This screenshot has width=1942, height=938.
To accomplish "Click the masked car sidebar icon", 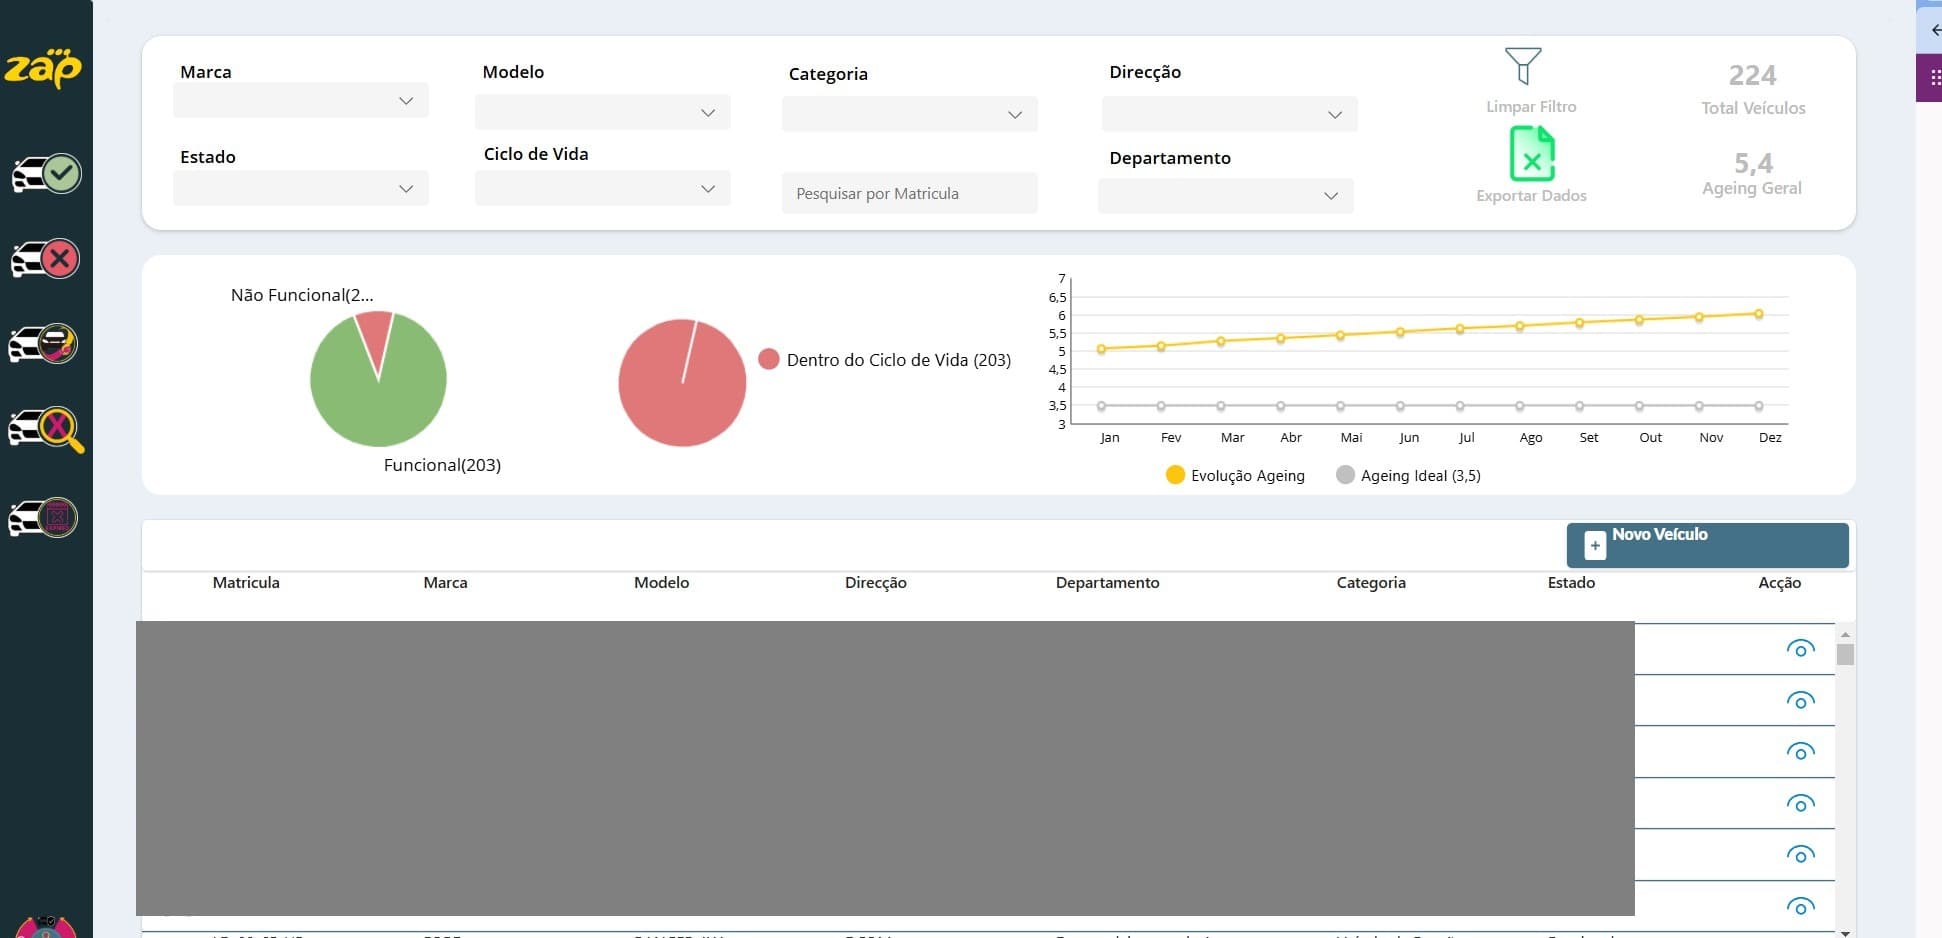I will (x=44, y=344).
